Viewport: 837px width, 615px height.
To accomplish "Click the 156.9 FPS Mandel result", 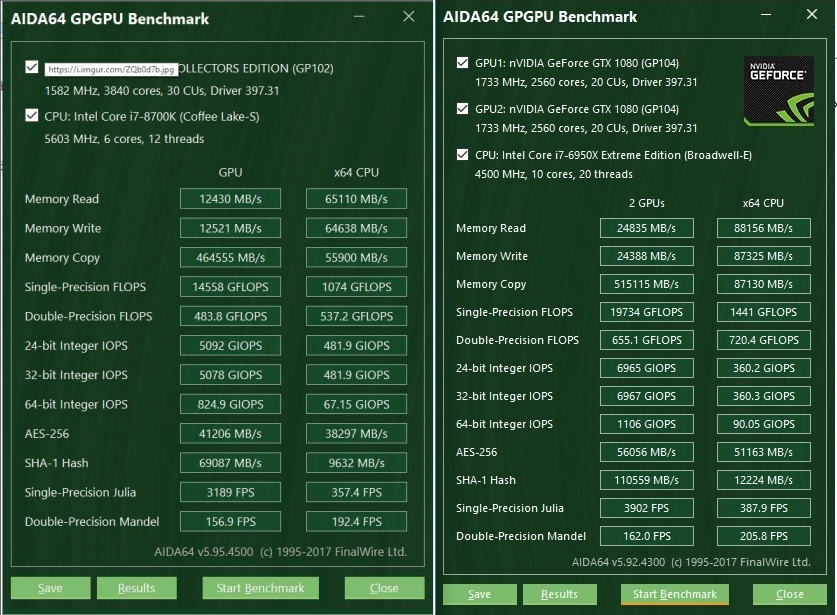I will click(x=231, y=522).
